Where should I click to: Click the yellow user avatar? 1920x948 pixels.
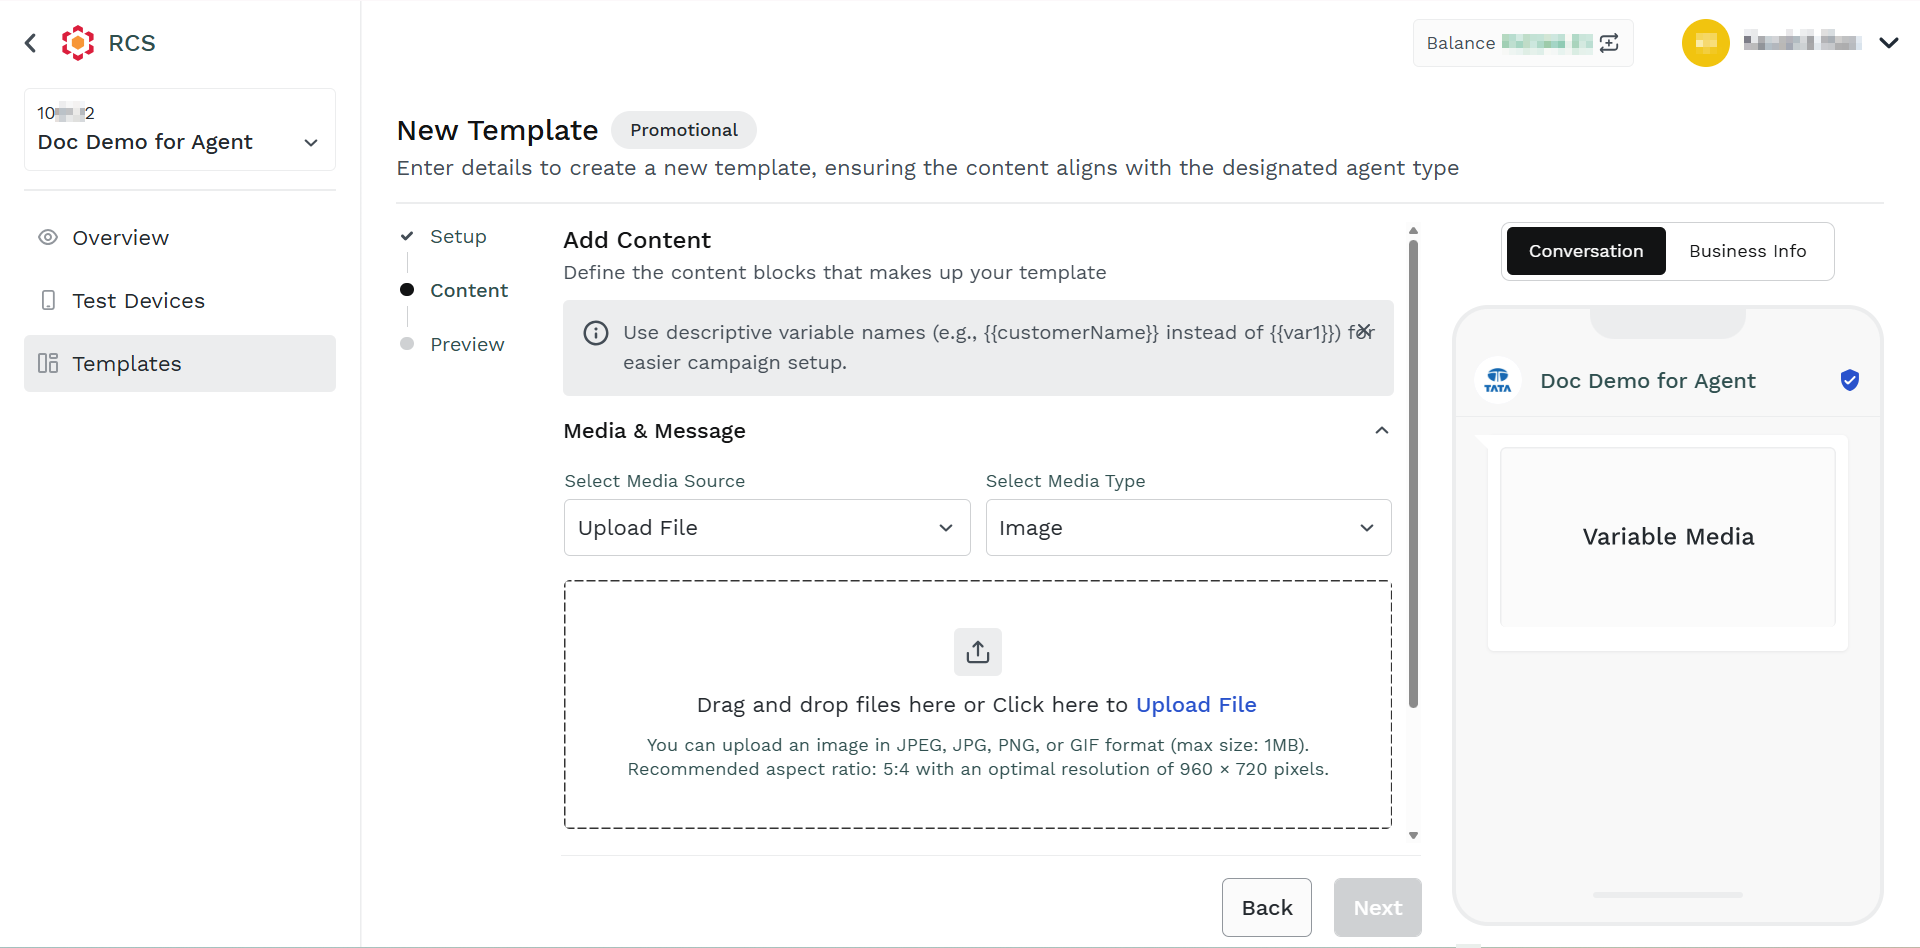coord(1706,43)
